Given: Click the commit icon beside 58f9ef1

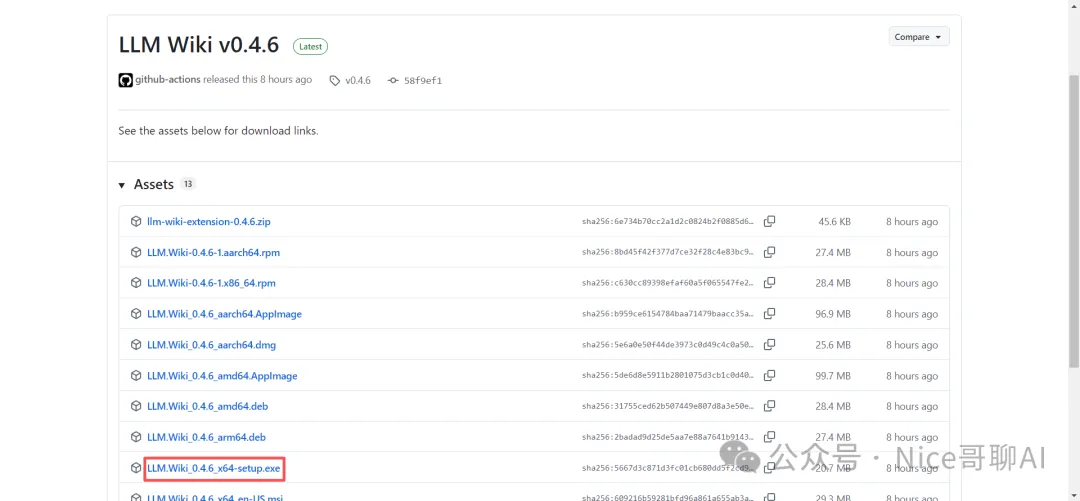Looking at the screenshot, I should coord(393,81).
